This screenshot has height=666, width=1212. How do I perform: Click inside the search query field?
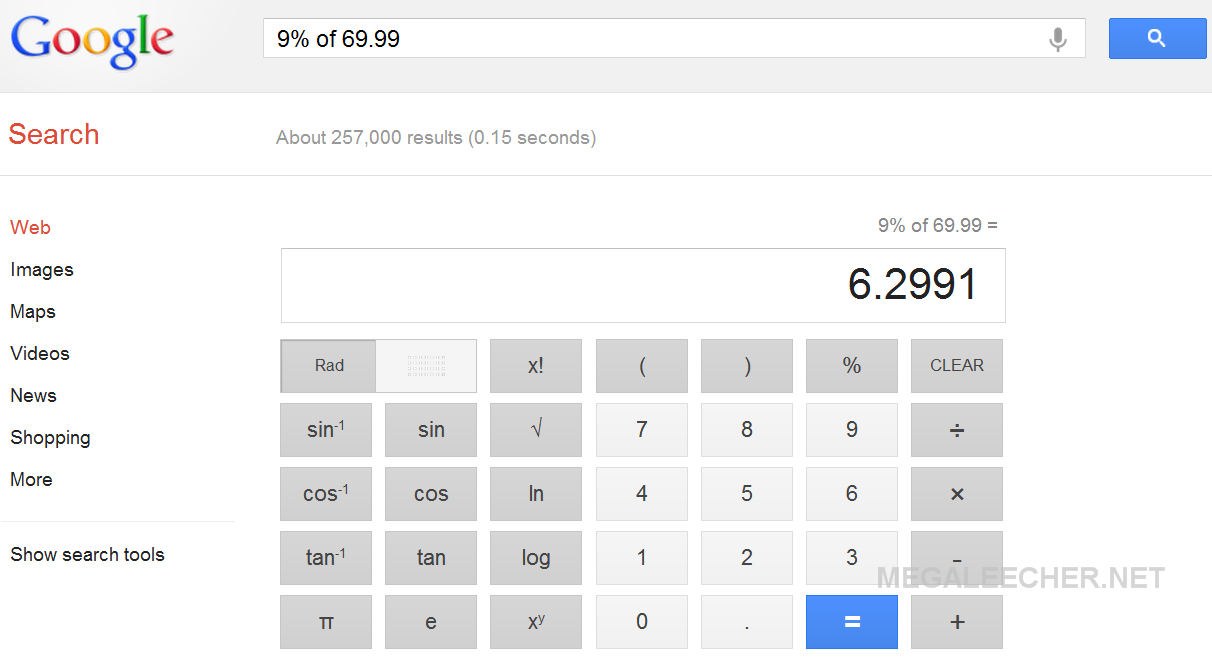(x=600, y=38)
